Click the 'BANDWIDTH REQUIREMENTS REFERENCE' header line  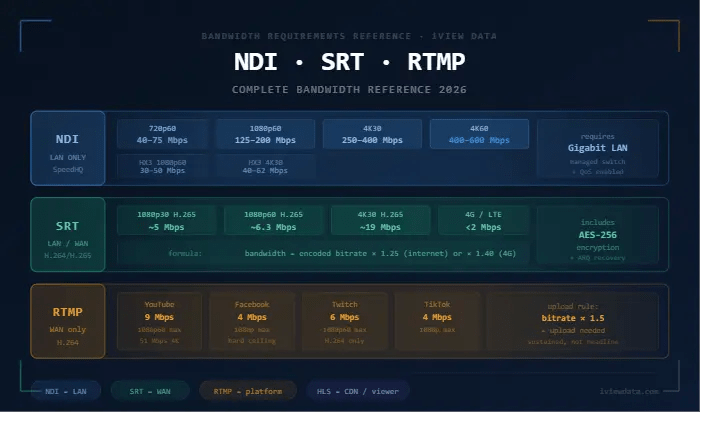[349, 36]
